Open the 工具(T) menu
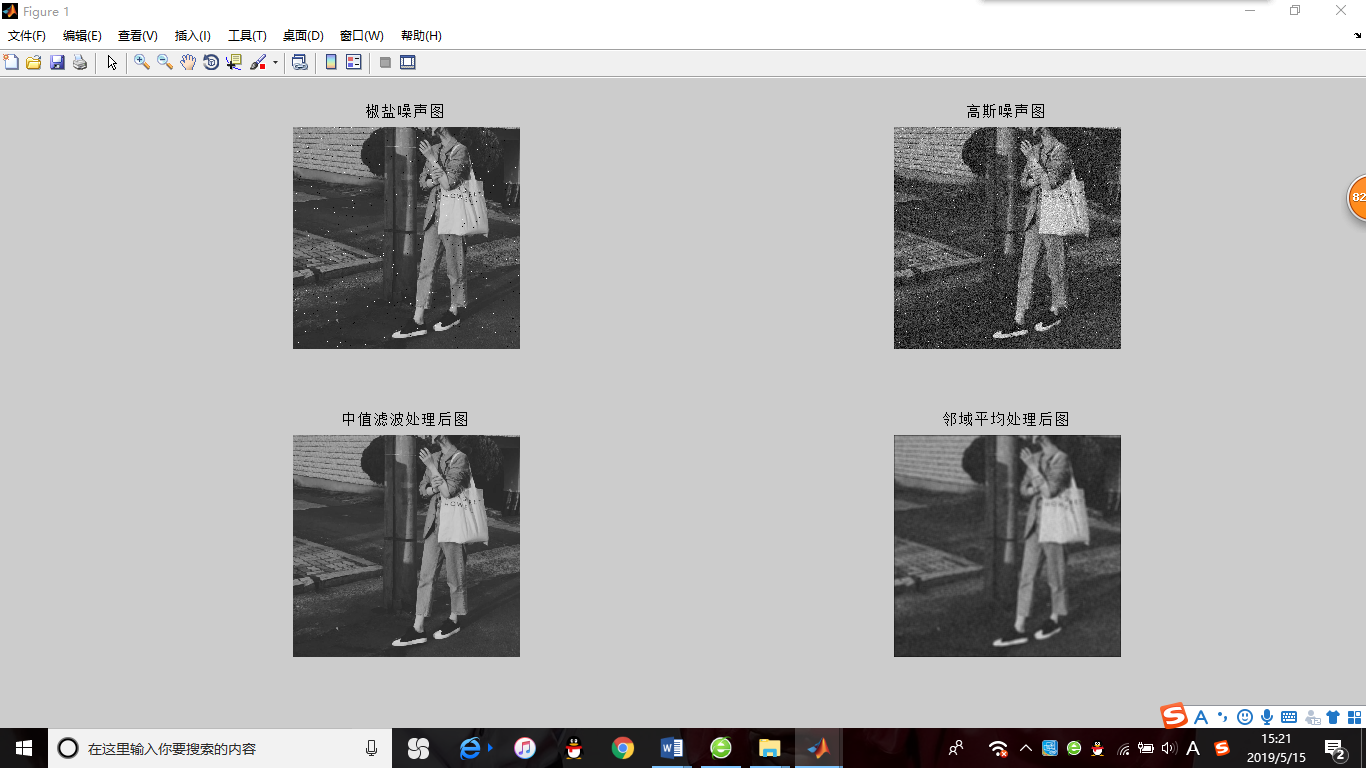Image resolution: width=1366 pixels, height=768 pixels. [x=247, y=36]
